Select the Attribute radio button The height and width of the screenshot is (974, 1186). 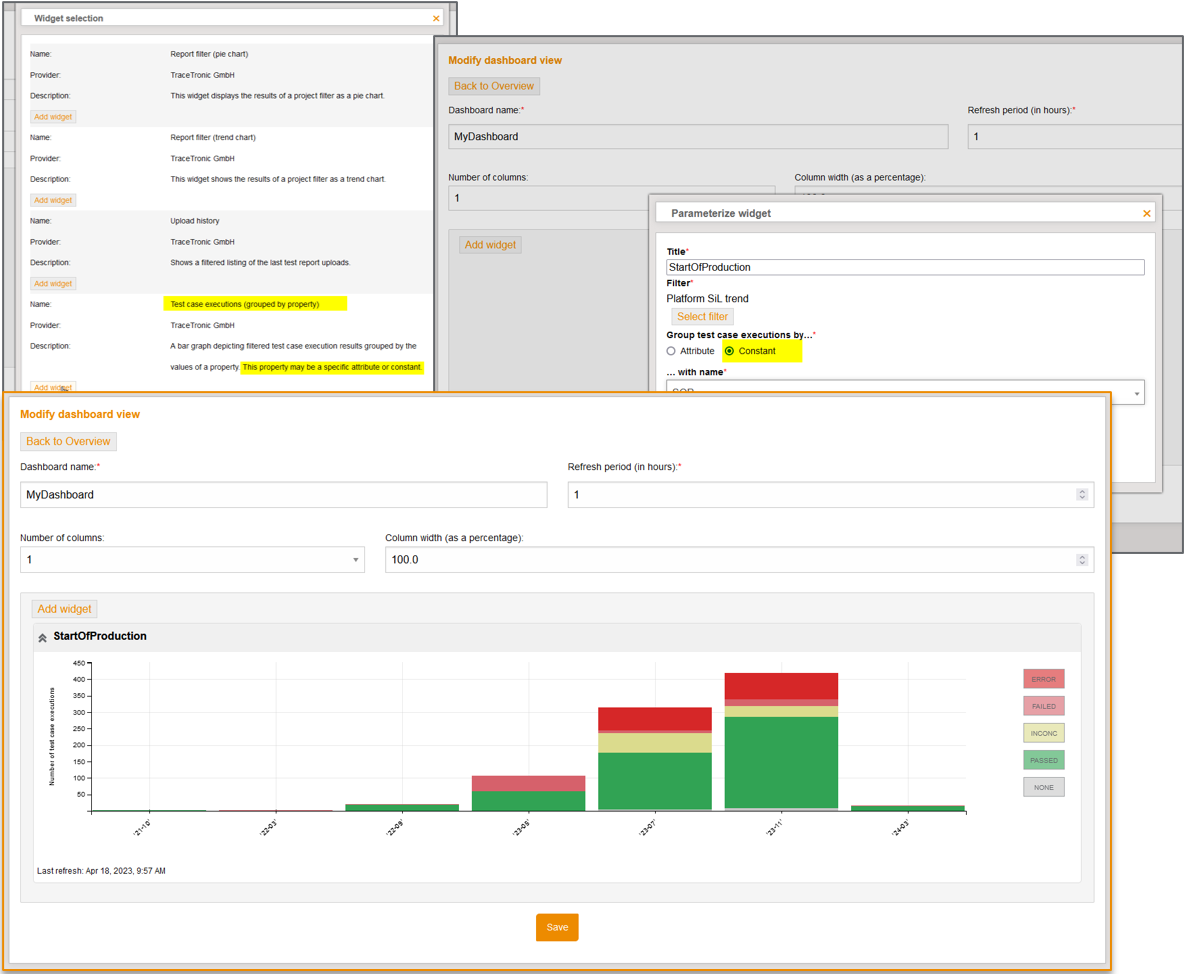click(x=671, y=351)
